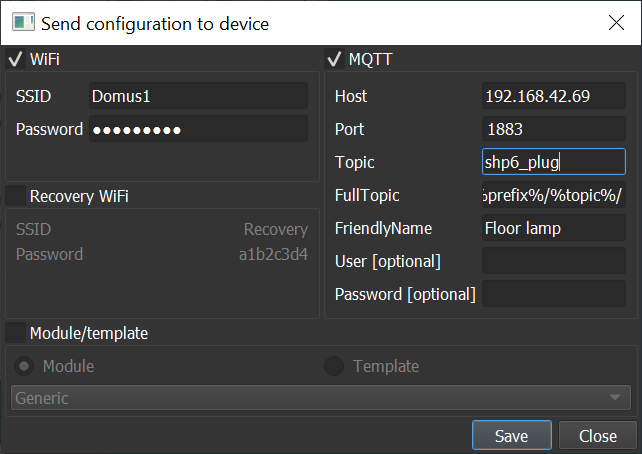The image size is (642, 454).
Task: Uncheck the WiFi checkbox
Action: point(15,60)
